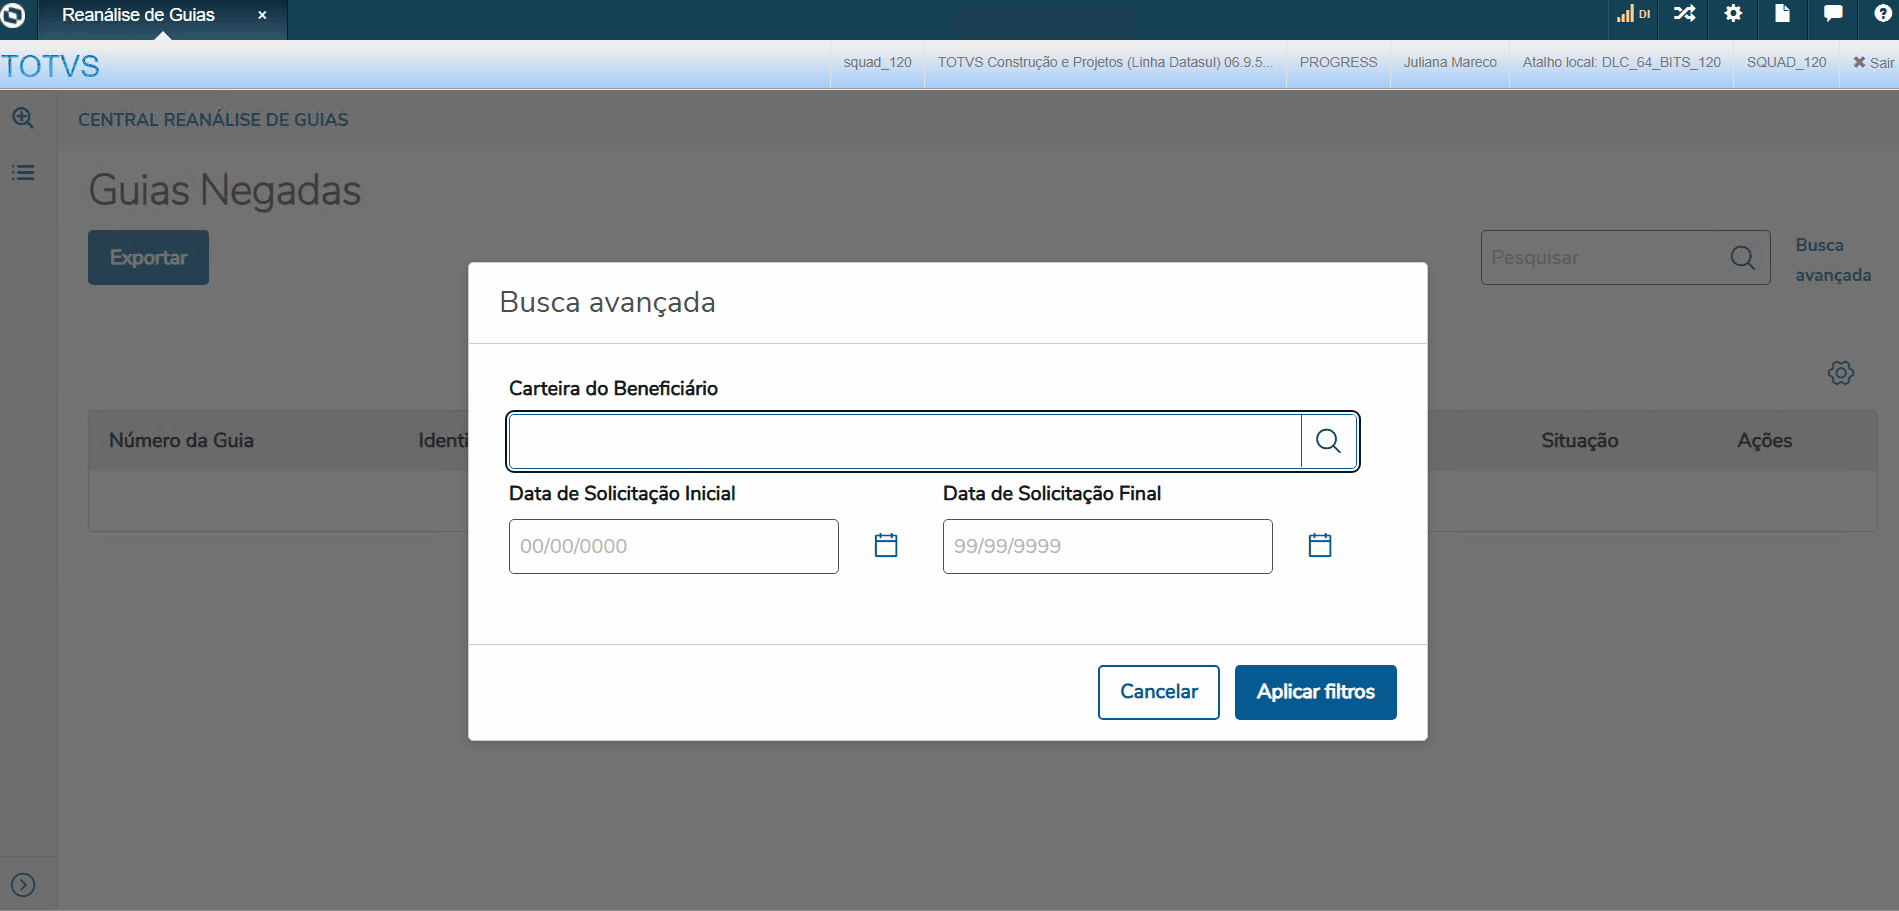Click the Aplicar filtros button
Screen dimensions: 1899x911
(x=1316, y=692)
